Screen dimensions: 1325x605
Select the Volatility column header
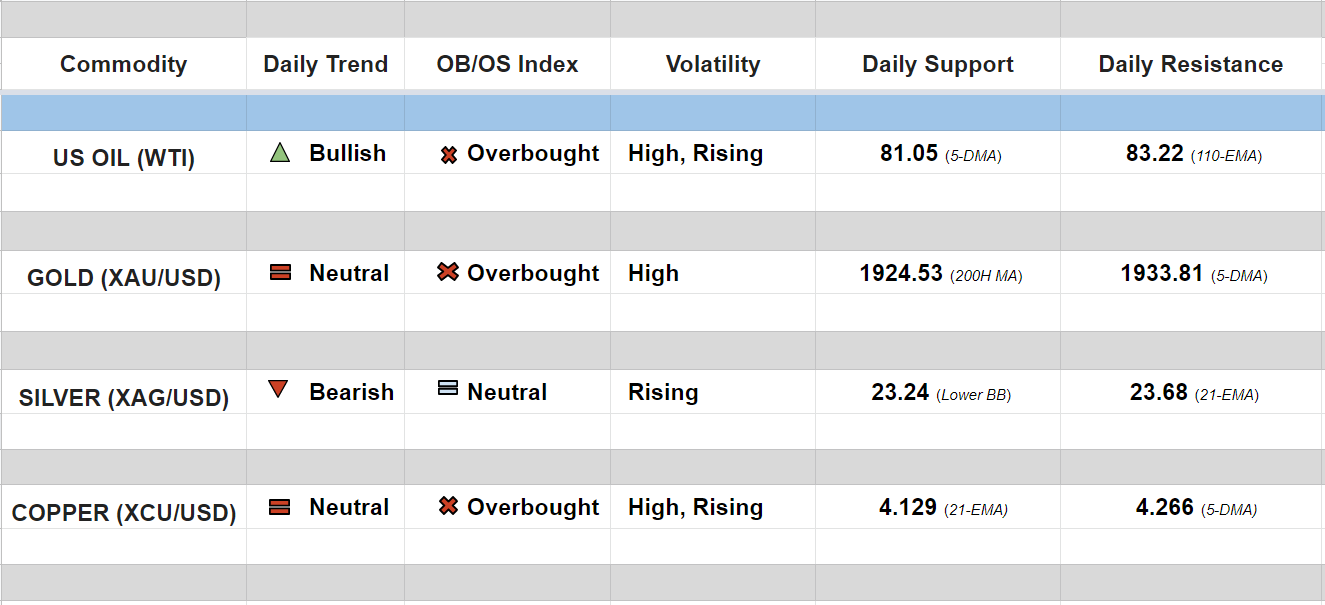coord(712,65)
